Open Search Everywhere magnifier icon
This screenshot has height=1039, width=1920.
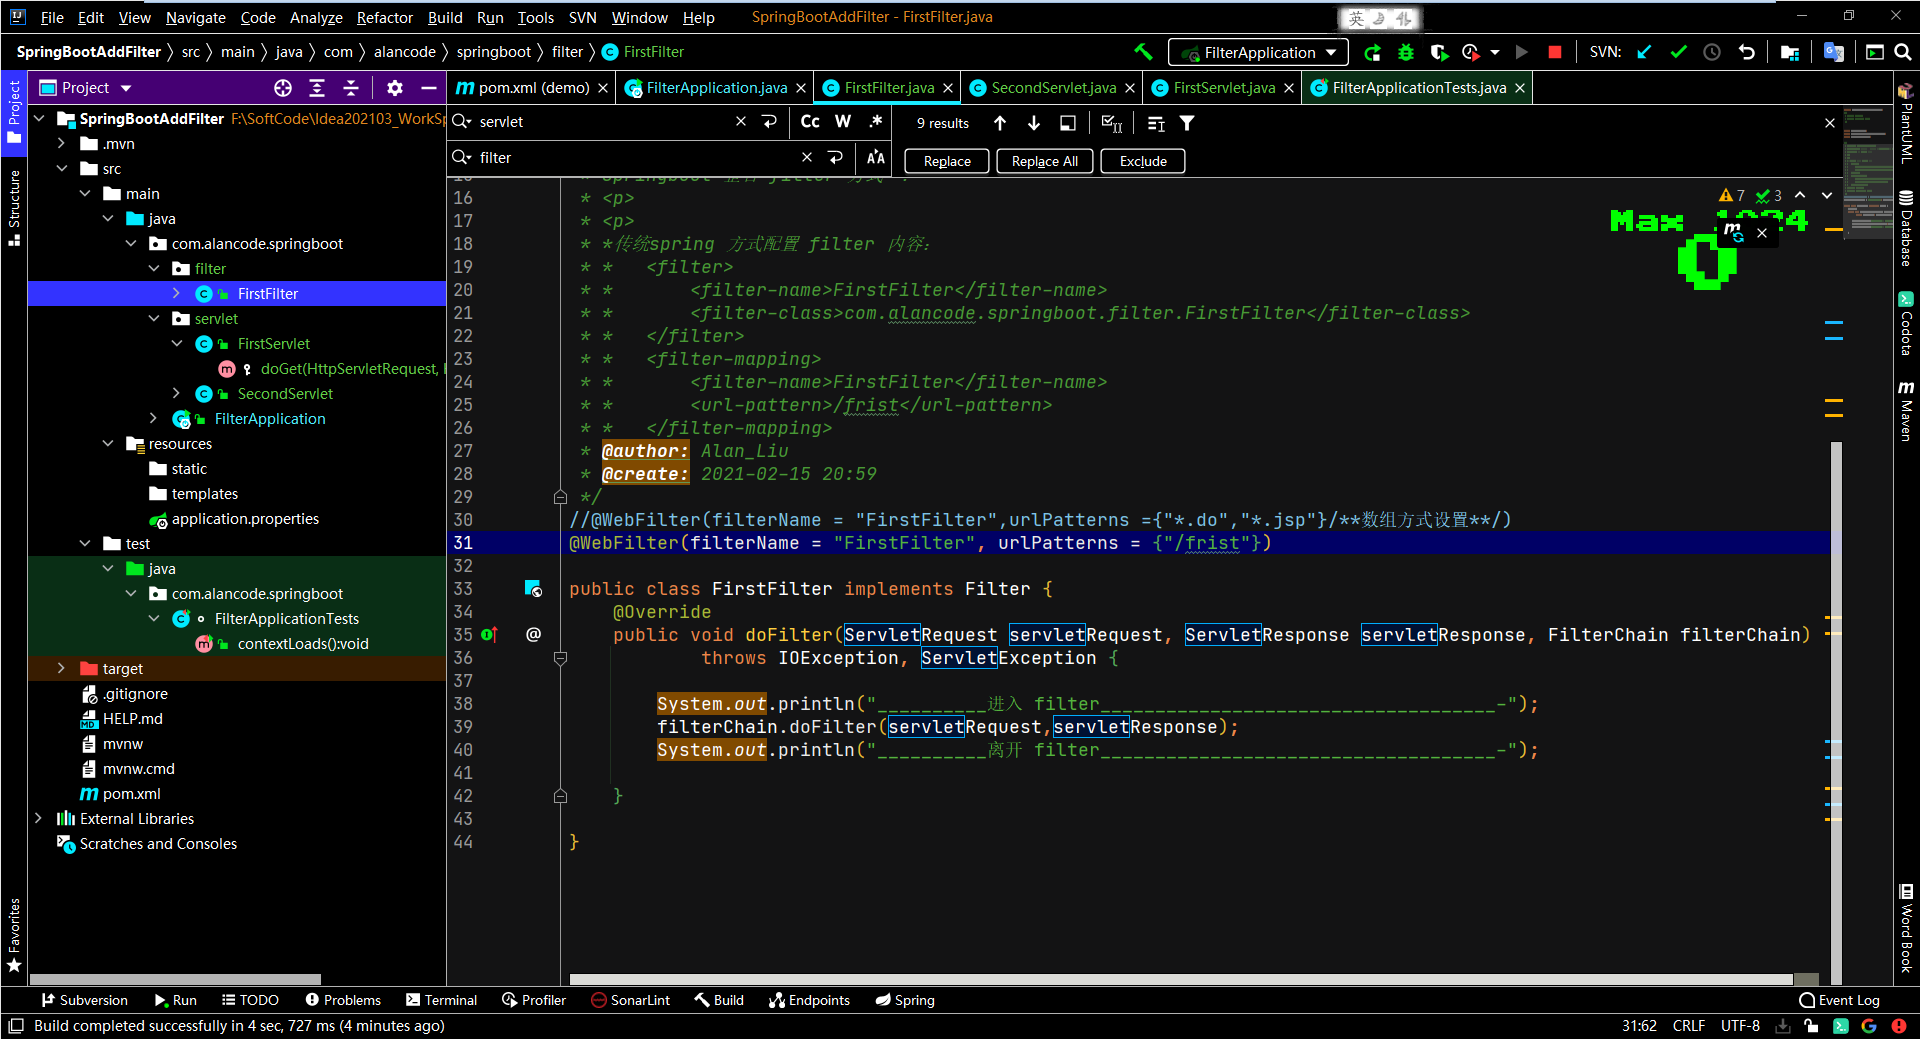1903,52
